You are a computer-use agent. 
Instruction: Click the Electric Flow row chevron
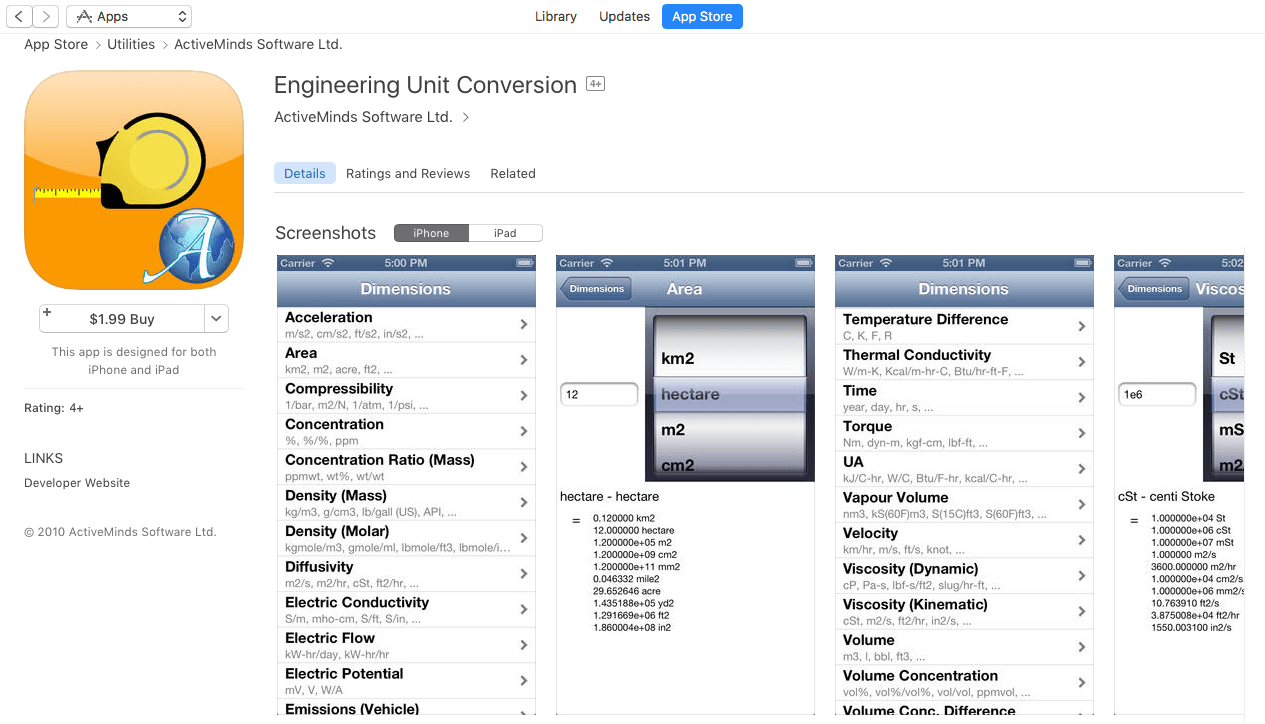click(524, 645)
